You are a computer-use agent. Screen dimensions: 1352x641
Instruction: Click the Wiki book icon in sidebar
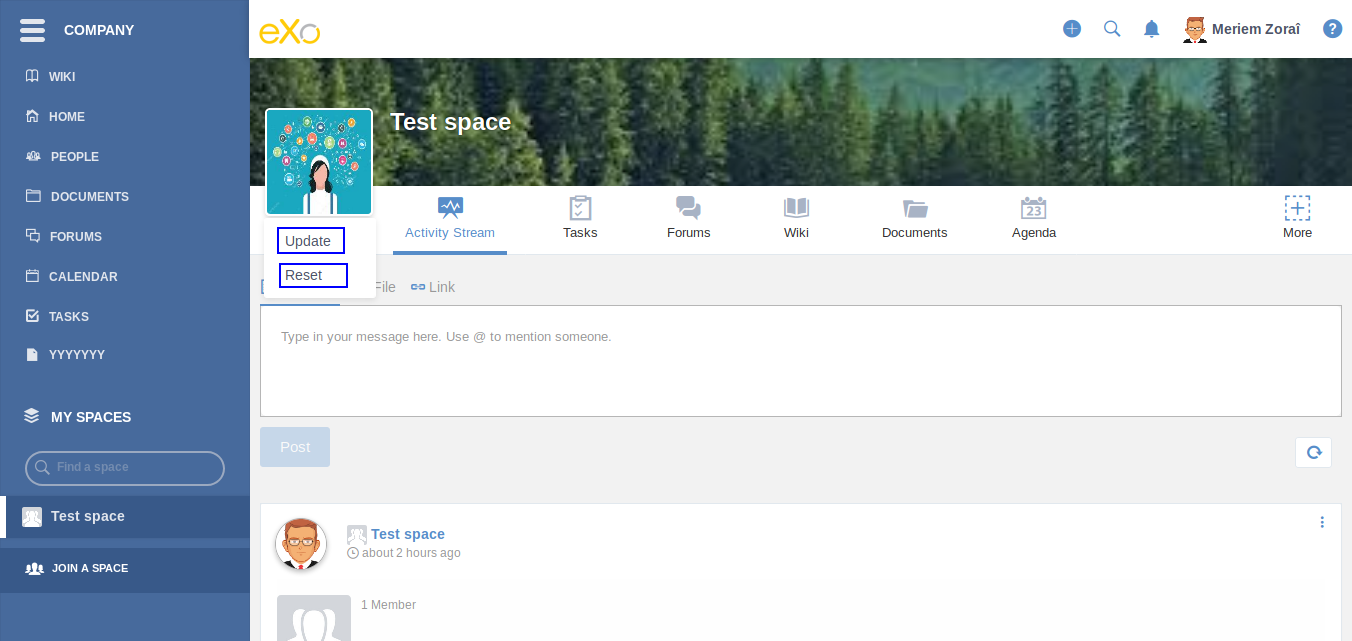[x=32, y=76]
